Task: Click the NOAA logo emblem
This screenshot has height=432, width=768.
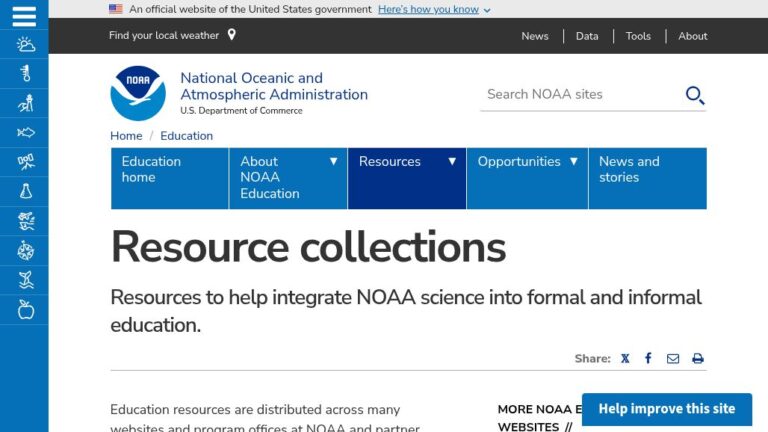Action: click(138, 93)
